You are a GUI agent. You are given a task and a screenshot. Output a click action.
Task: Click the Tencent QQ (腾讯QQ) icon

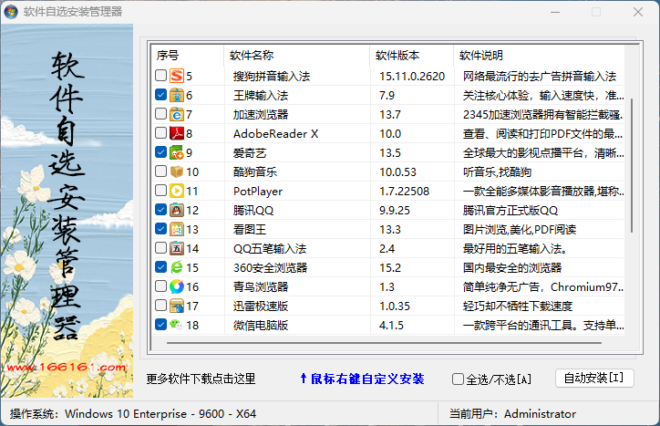(x=177, y=210)
